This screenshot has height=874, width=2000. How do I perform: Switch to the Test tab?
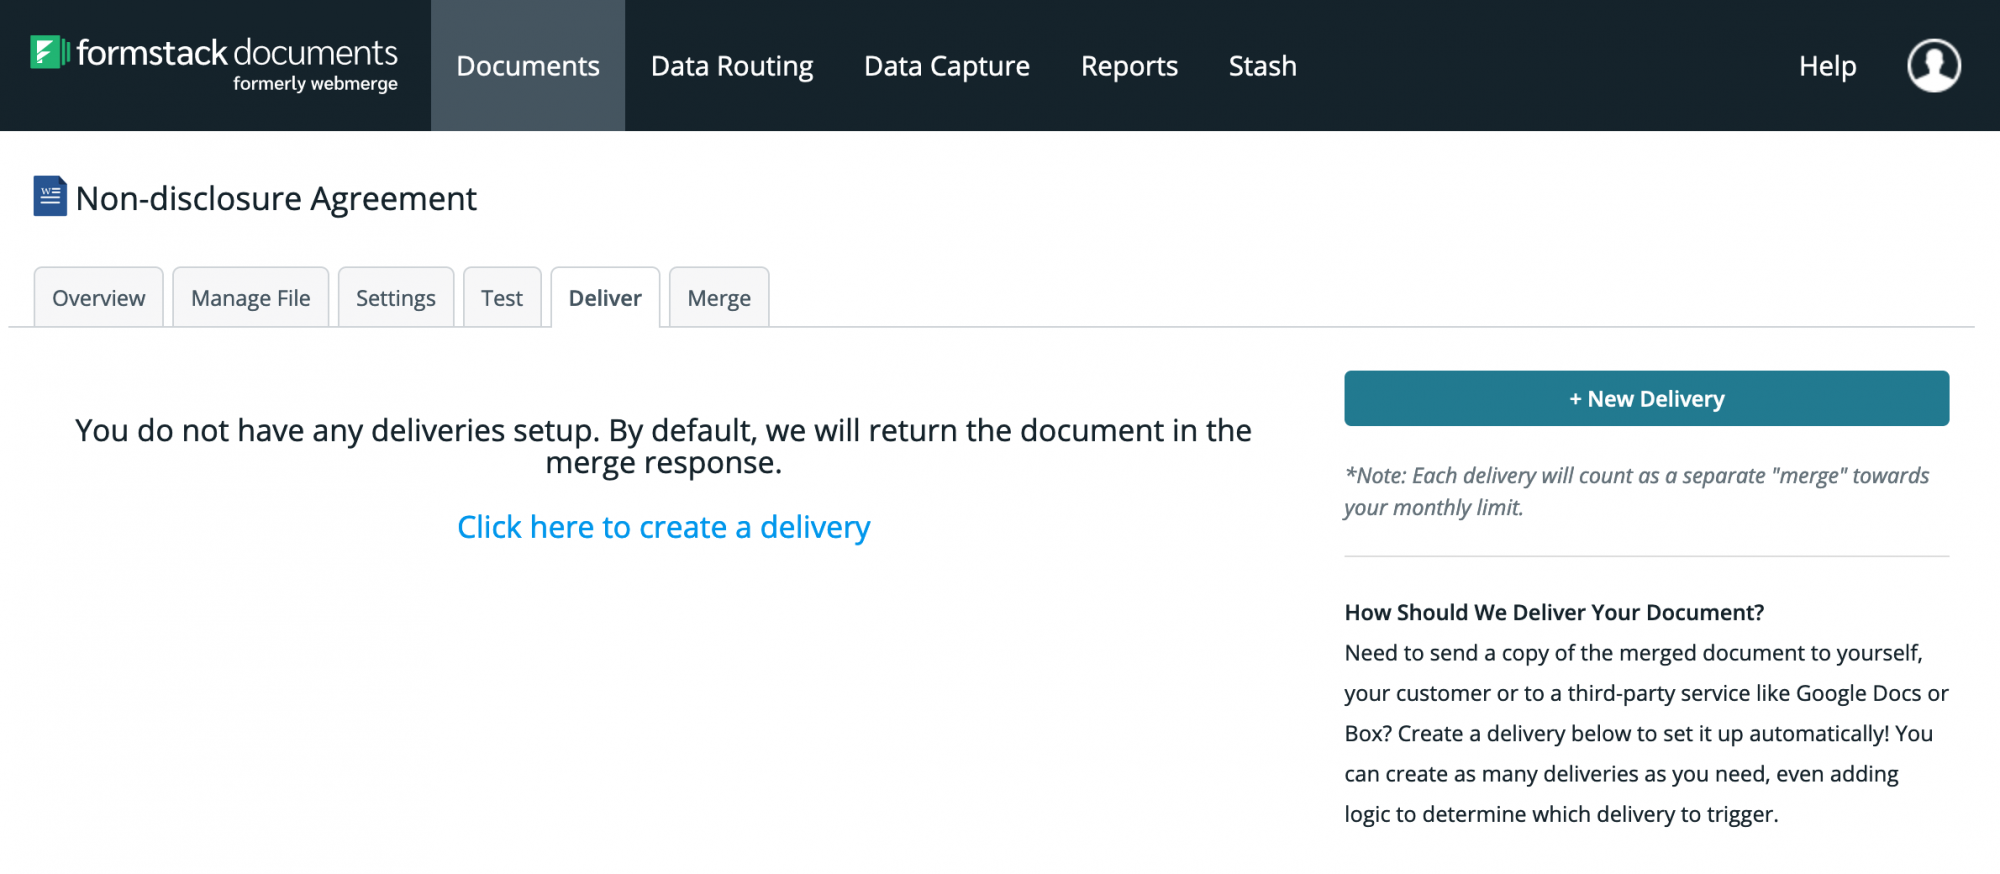[x=502, y=298]
